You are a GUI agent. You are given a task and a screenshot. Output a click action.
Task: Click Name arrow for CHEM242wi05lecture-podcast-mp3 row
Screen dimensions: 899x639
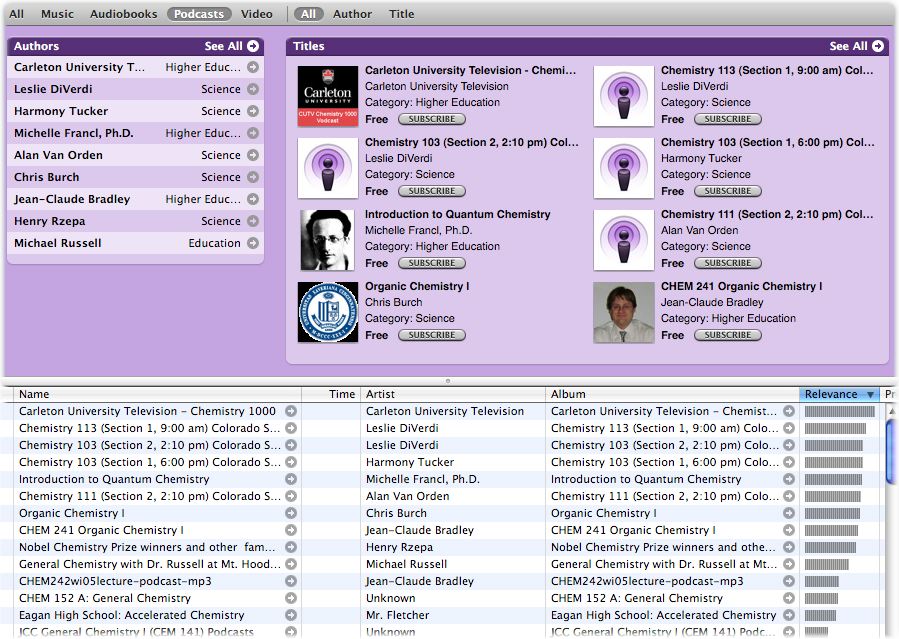point(291,581)
